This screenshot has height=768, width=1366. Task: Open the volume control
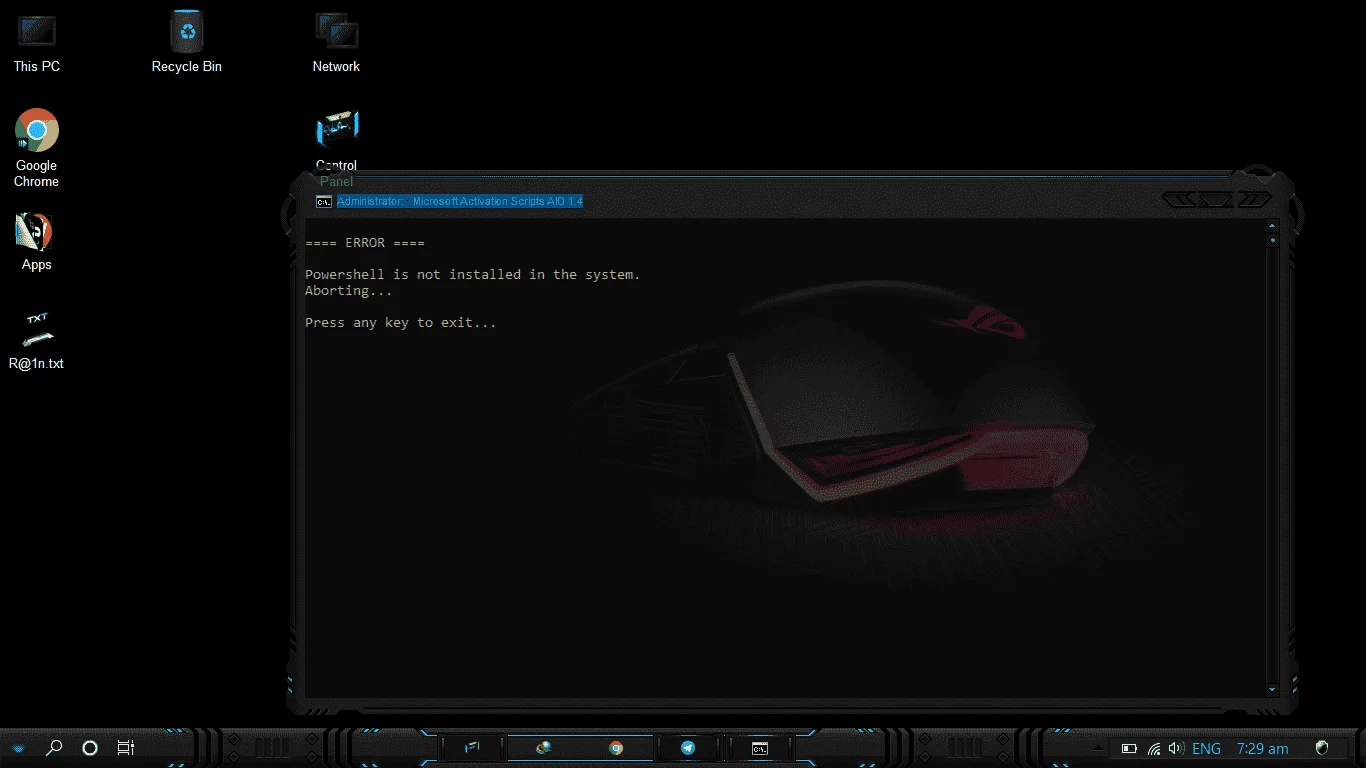1176,748
